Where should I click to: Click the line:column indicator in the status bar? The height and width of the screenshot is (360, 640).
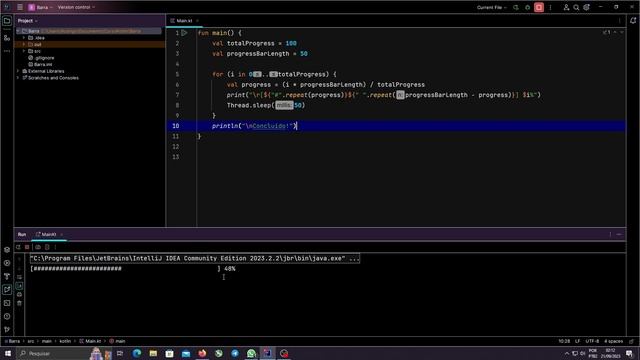(564, 341)
